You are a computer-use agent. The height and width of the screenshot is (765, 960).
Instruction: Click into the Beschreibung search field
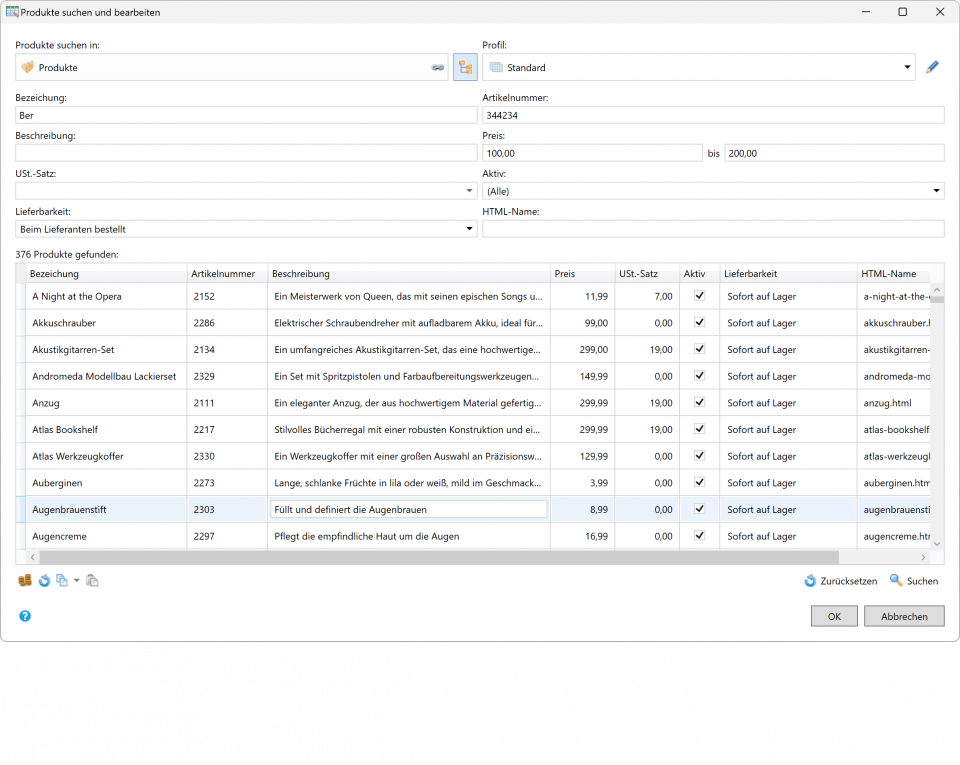click(245, 153)
